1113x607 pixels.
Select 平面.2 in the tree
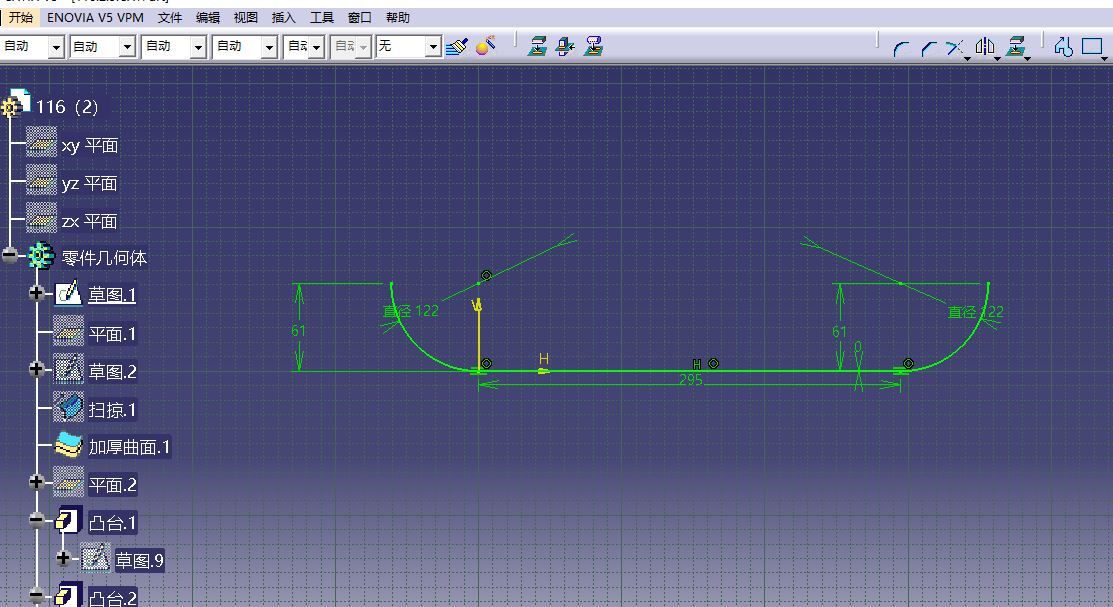pyautogui.click(x=112, y=485)
